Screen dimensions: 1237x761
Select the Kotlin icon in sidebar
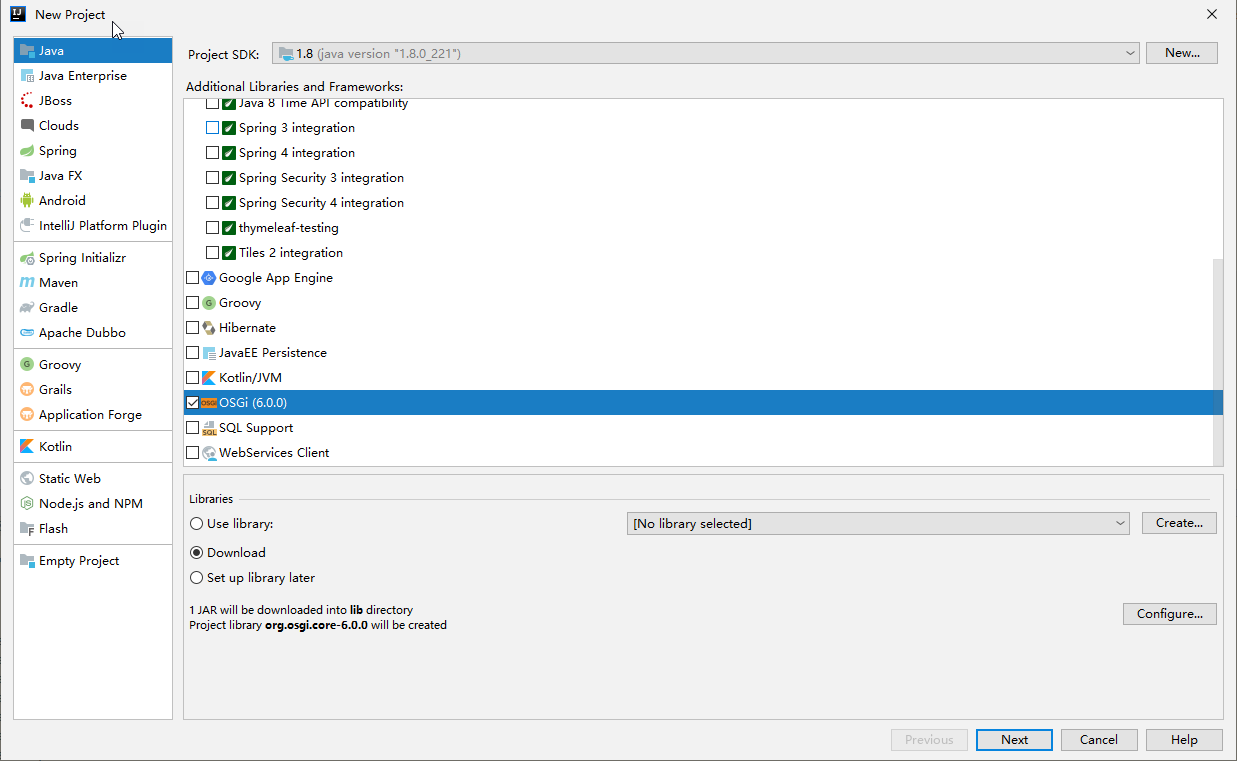27,447
